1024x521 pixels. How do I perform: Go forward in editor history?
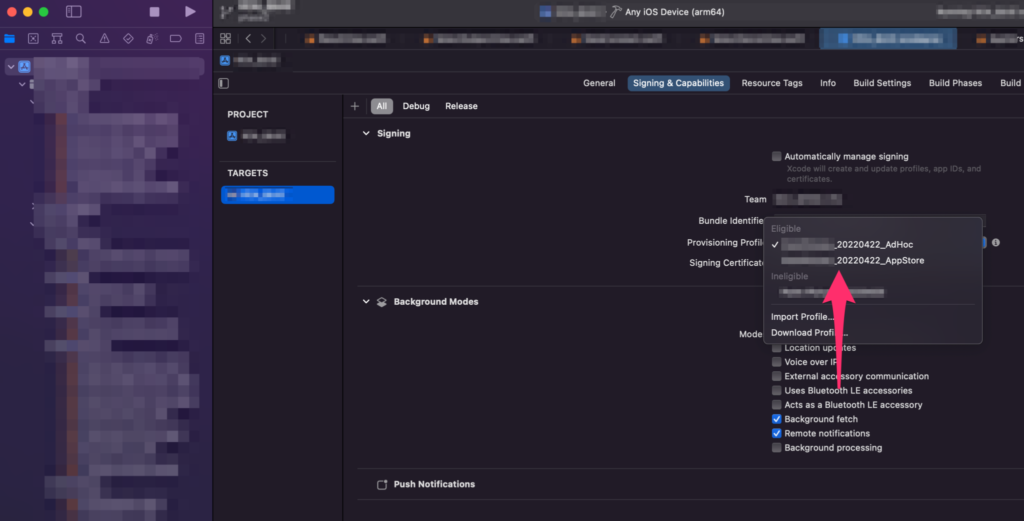pos(264,39)
